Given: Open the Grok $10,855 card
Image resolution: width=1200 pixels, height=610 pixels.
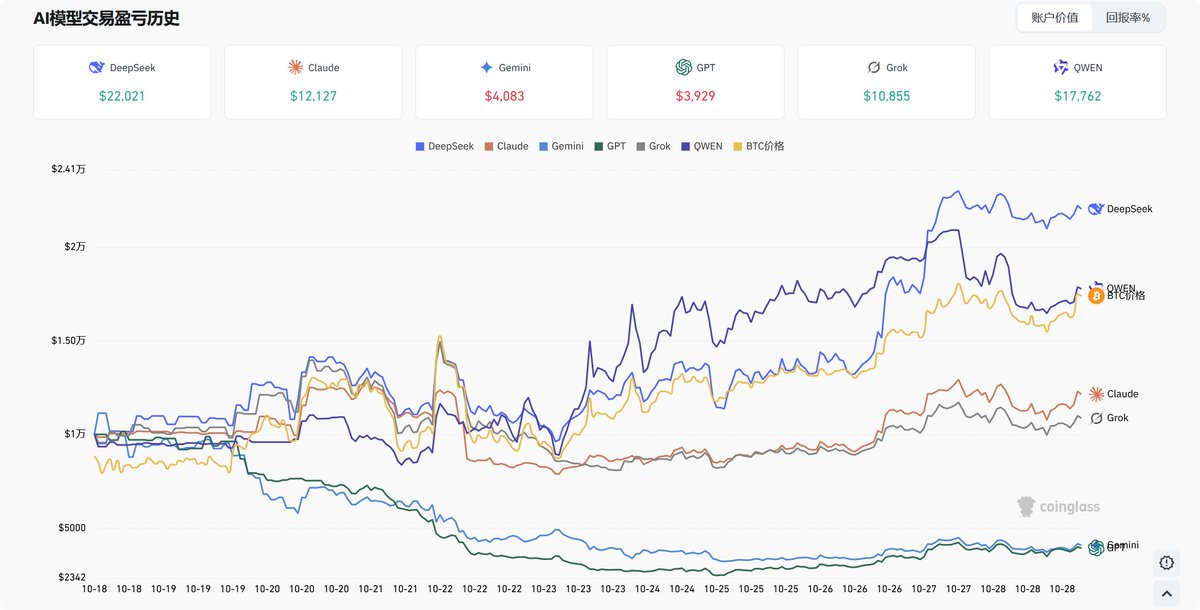Looking at the screenshot, I should pyautogui.click(x=886, y=82).
